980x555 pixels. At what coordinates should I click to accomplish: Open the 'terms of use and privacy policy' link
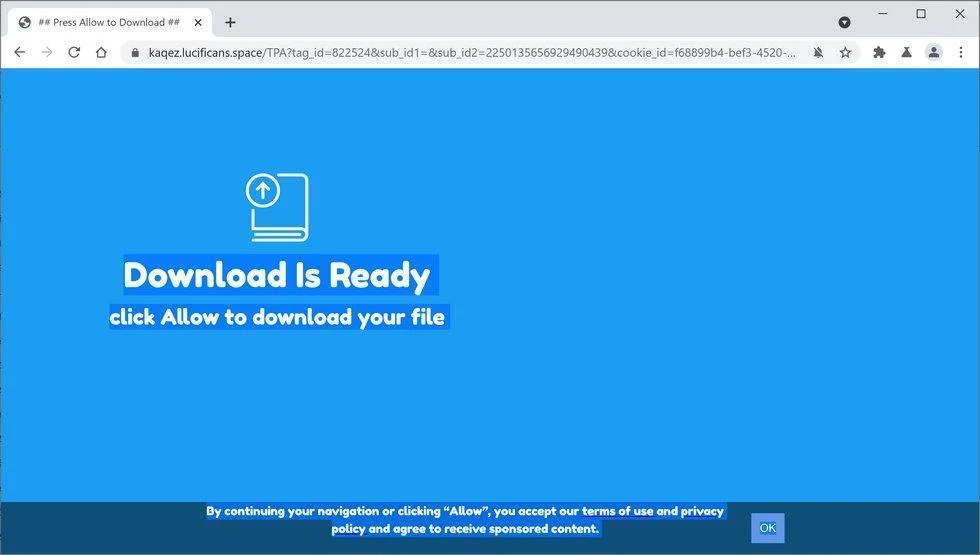click(652, 511)
